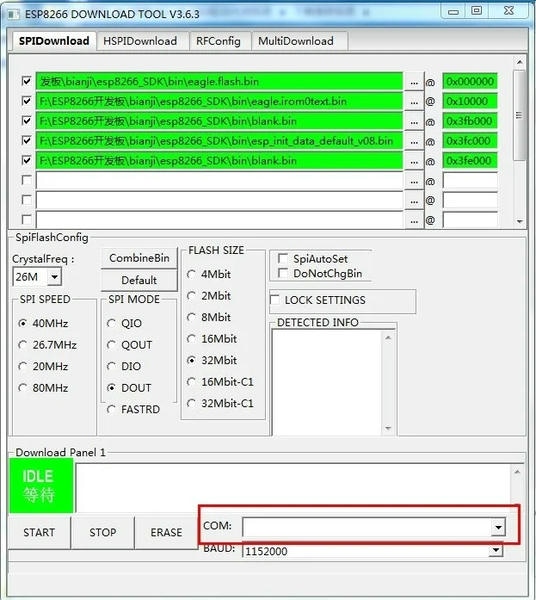Set flash size to 32Mbit
The height and width of the screenshot is (600, 536).
pos(191,360)
